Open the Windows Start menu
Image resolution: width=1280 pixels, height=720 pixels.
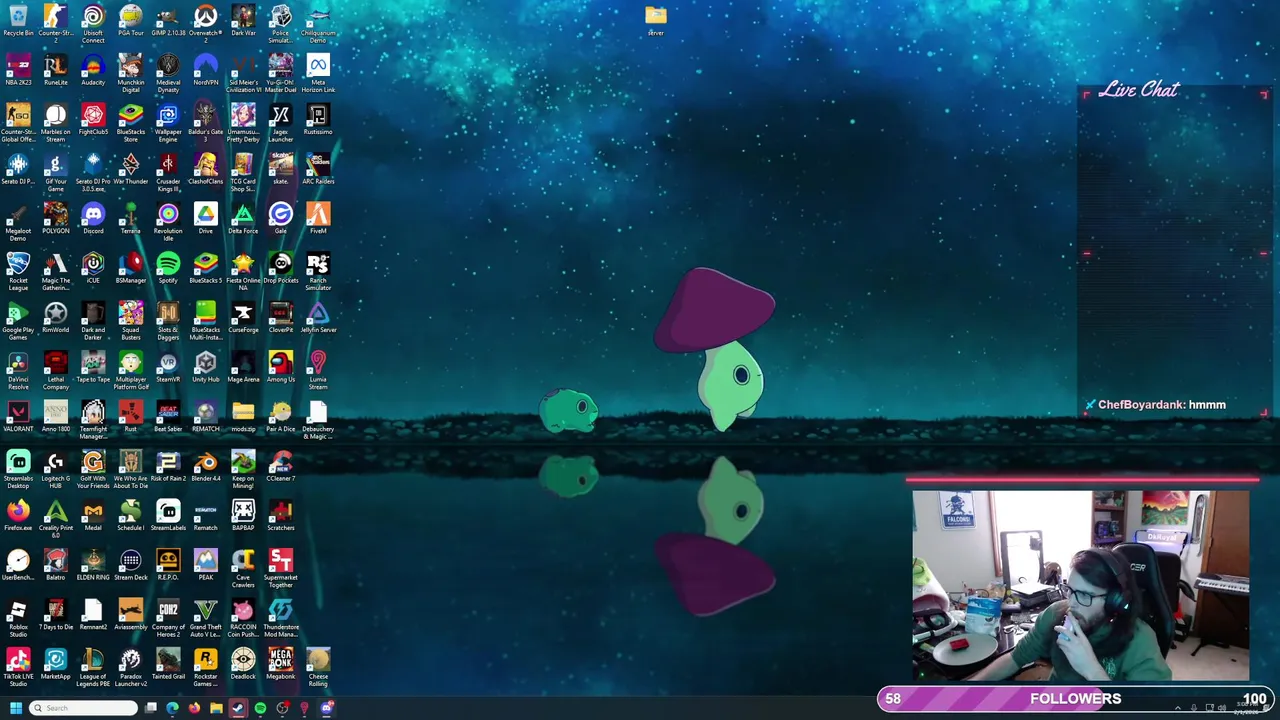15,708
